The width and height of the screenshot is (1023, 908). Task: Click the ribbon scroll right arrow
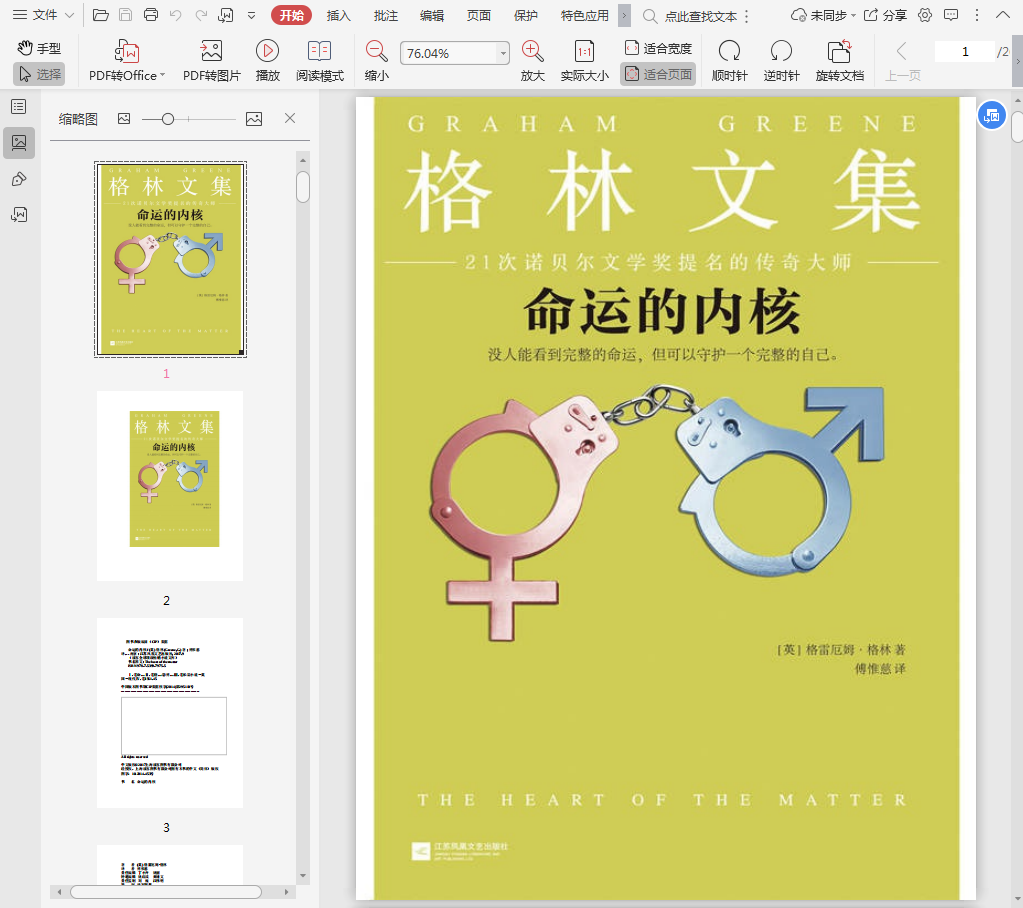point(1018,60)
